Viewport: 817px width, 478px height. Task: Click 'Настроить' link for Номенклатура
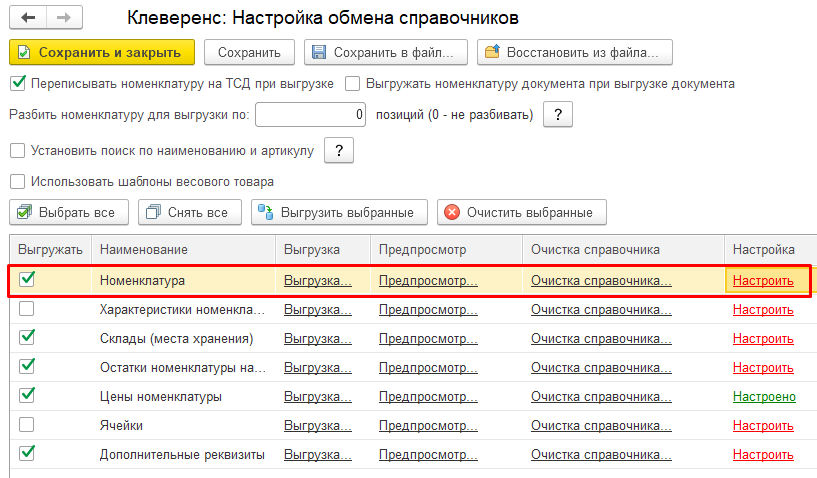point(763,280)
